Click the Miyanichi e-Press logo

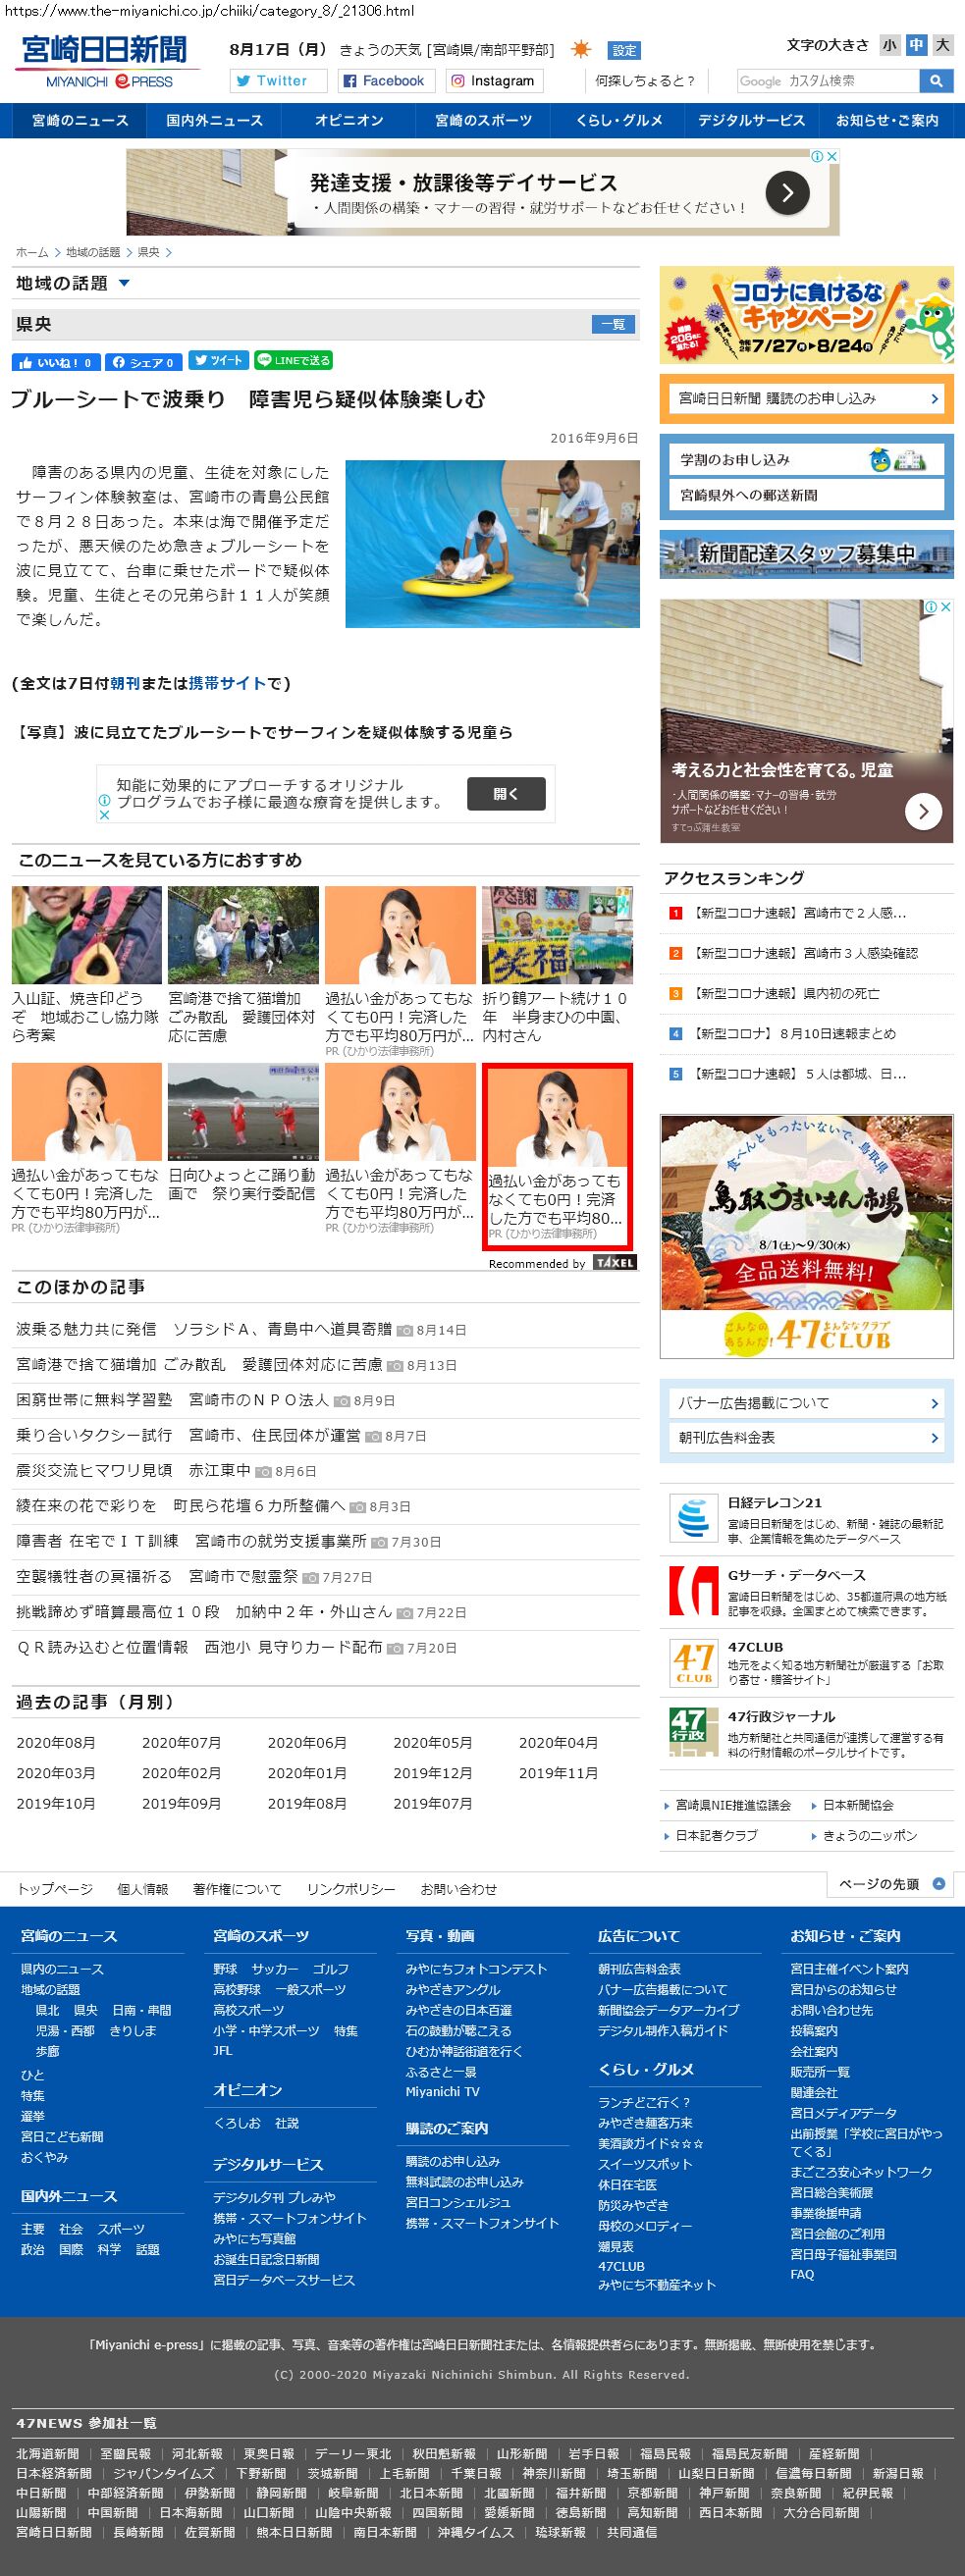(105, 62)
